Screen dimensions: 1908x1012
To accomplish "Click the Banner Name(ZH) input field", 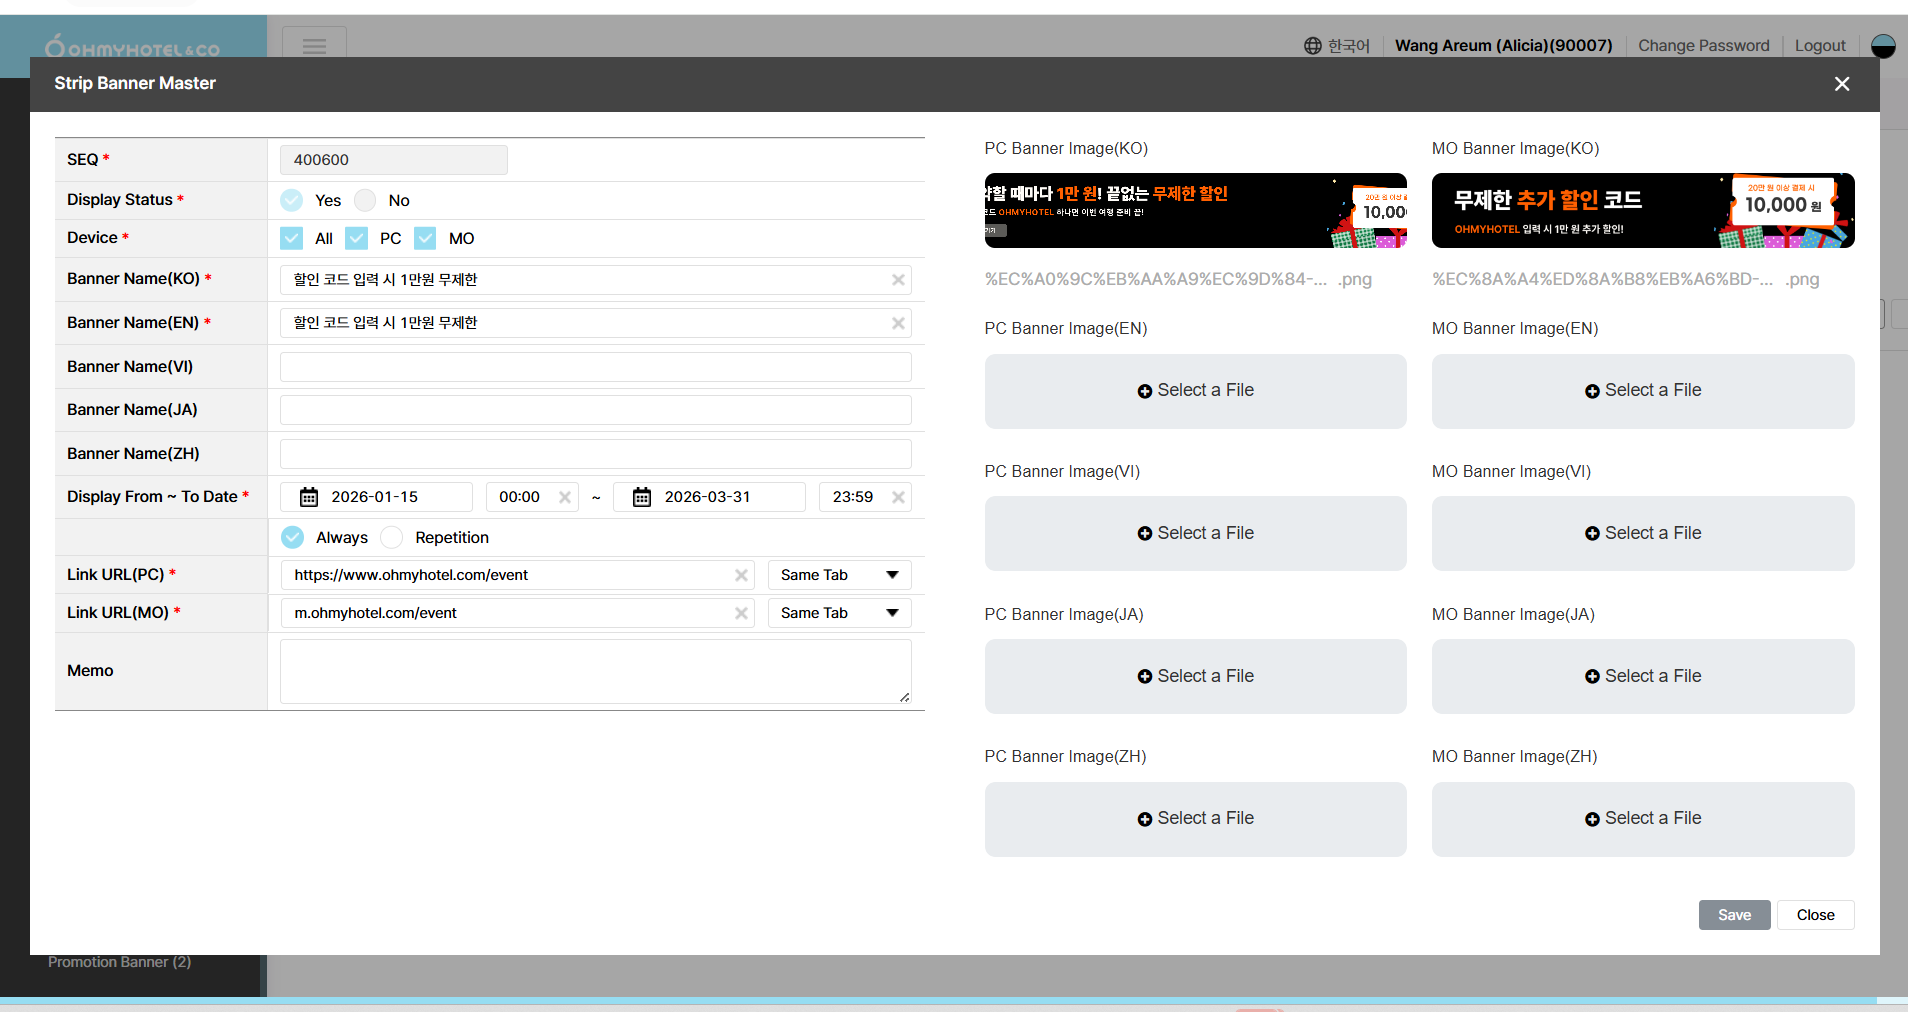I will 596,454.
